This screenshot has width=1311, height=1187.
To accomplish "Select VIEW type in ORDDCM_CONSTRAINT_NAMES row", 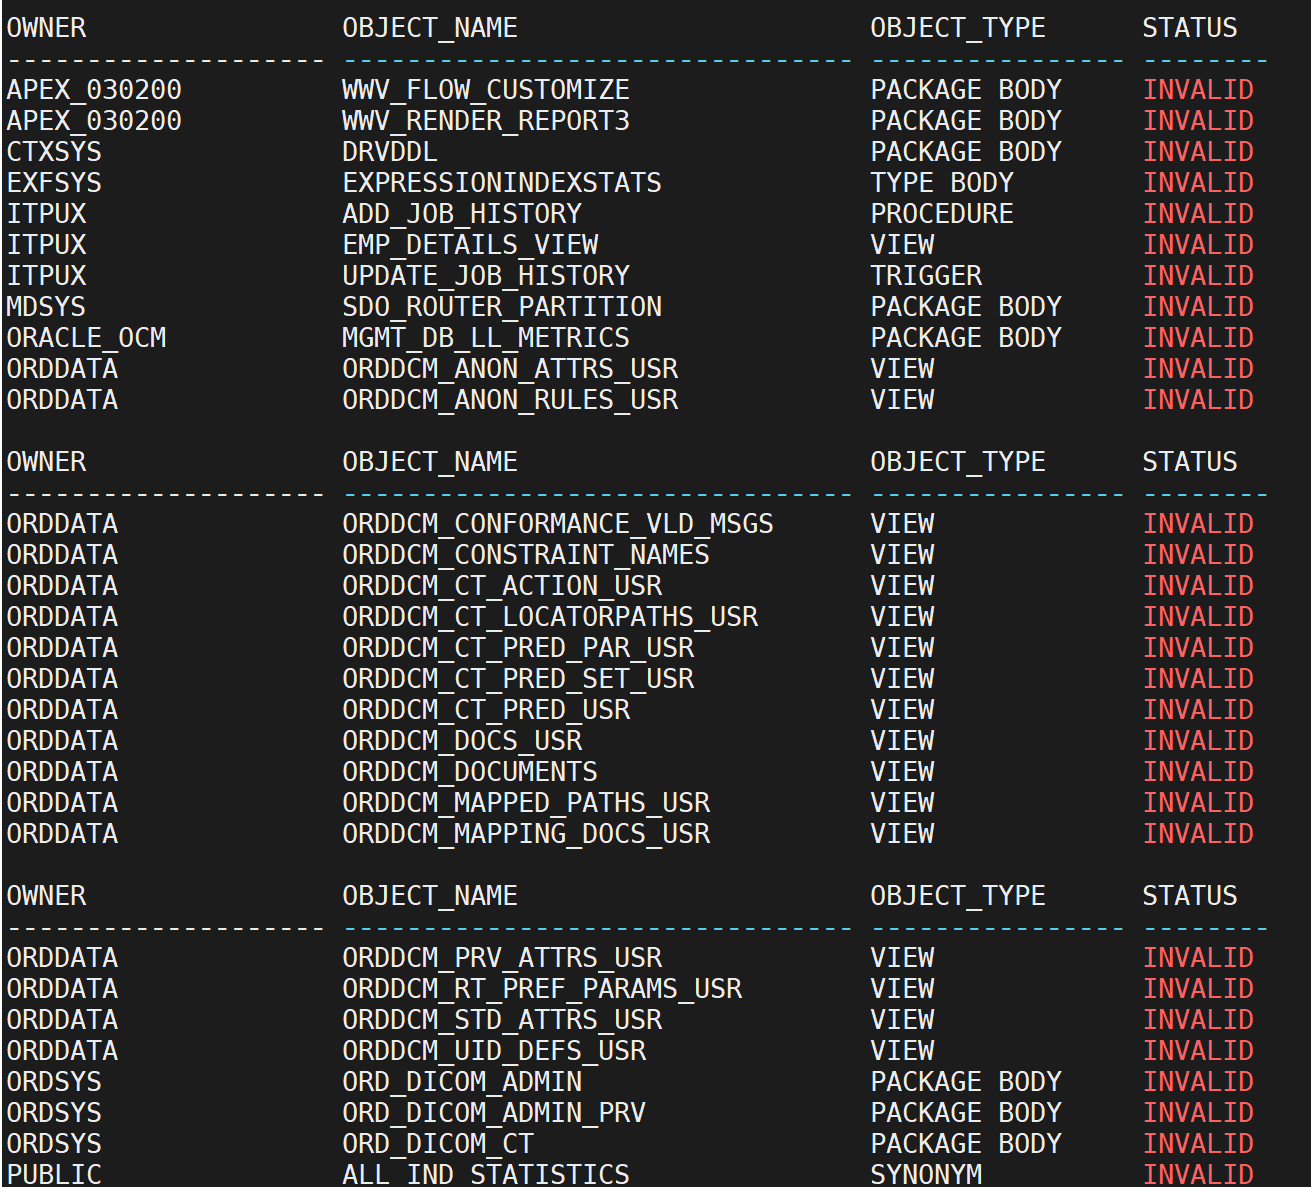I will pyautogui.click(x=902, y=555).
